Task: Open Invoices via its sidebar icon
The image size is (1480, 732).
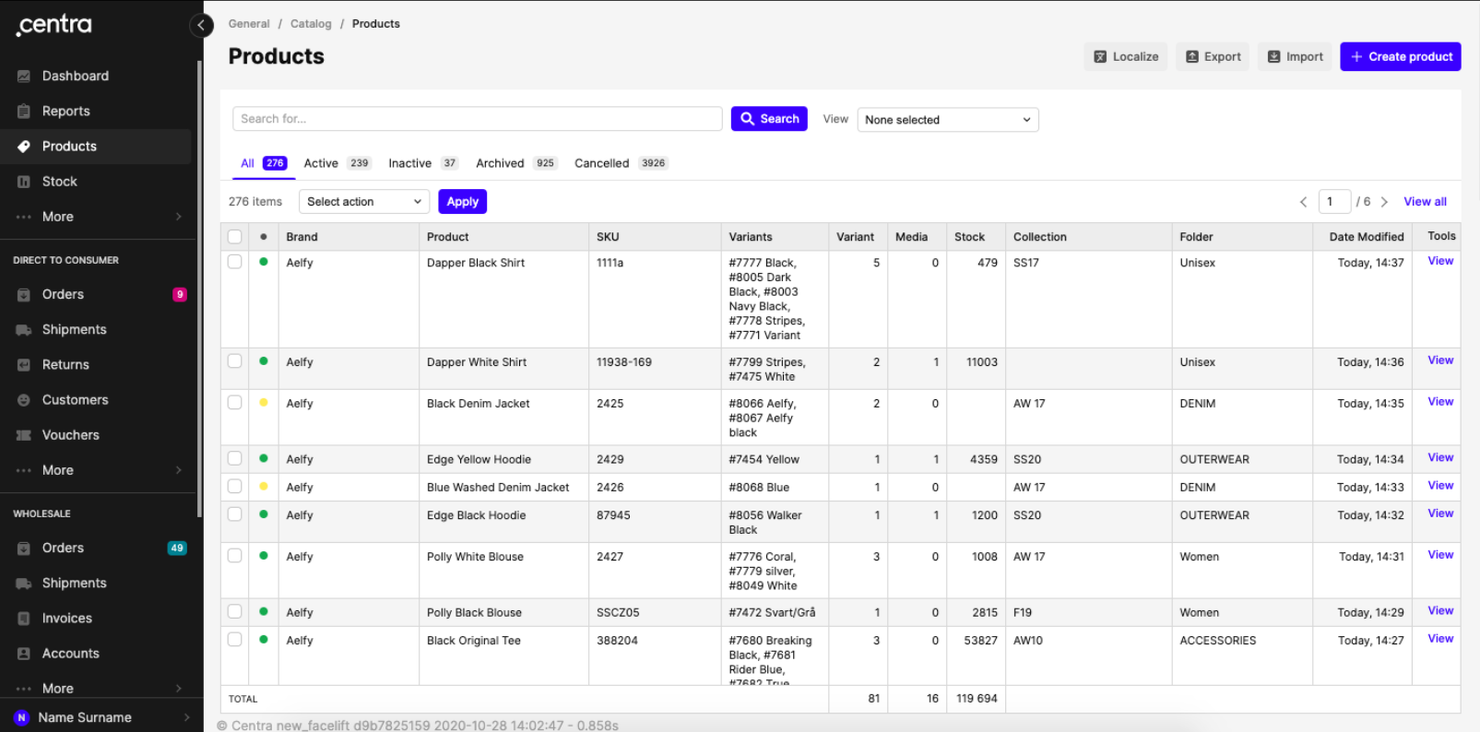Action: (x=24, y=618)
